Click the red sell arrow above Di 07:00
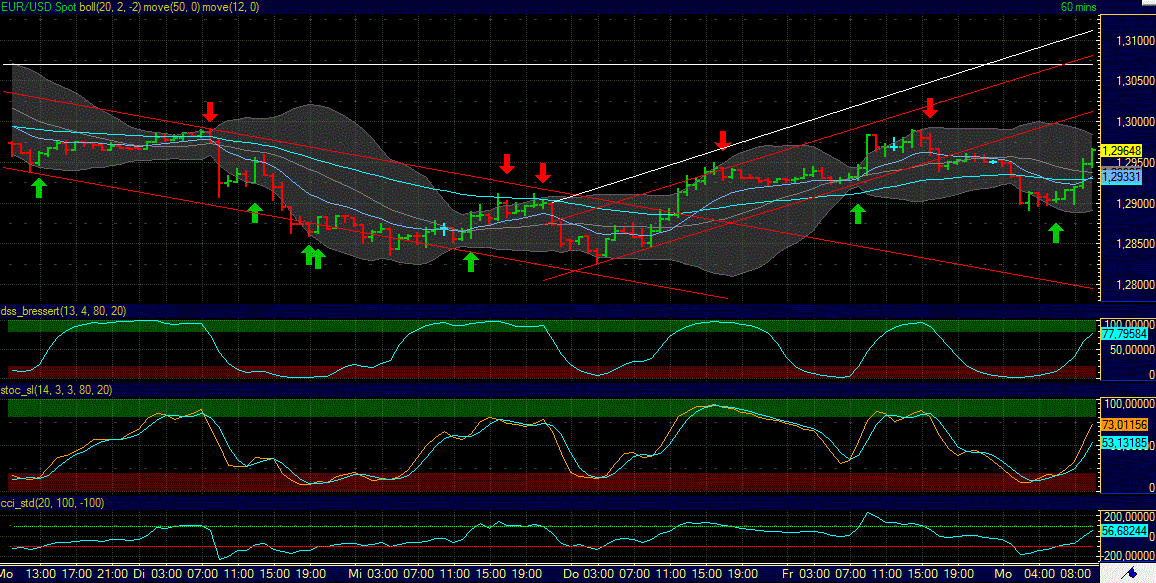The image size is (1156, 583). (210, 110)
